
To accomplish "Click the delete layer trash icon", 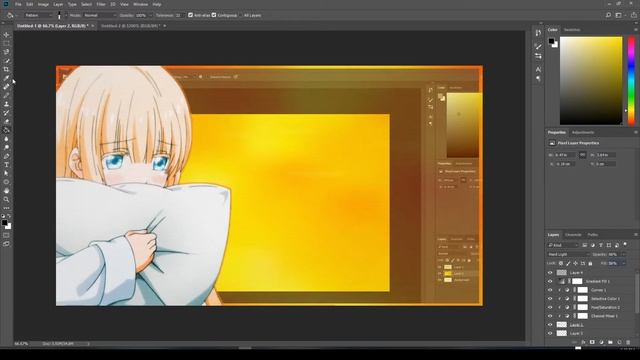I will 628,342.
